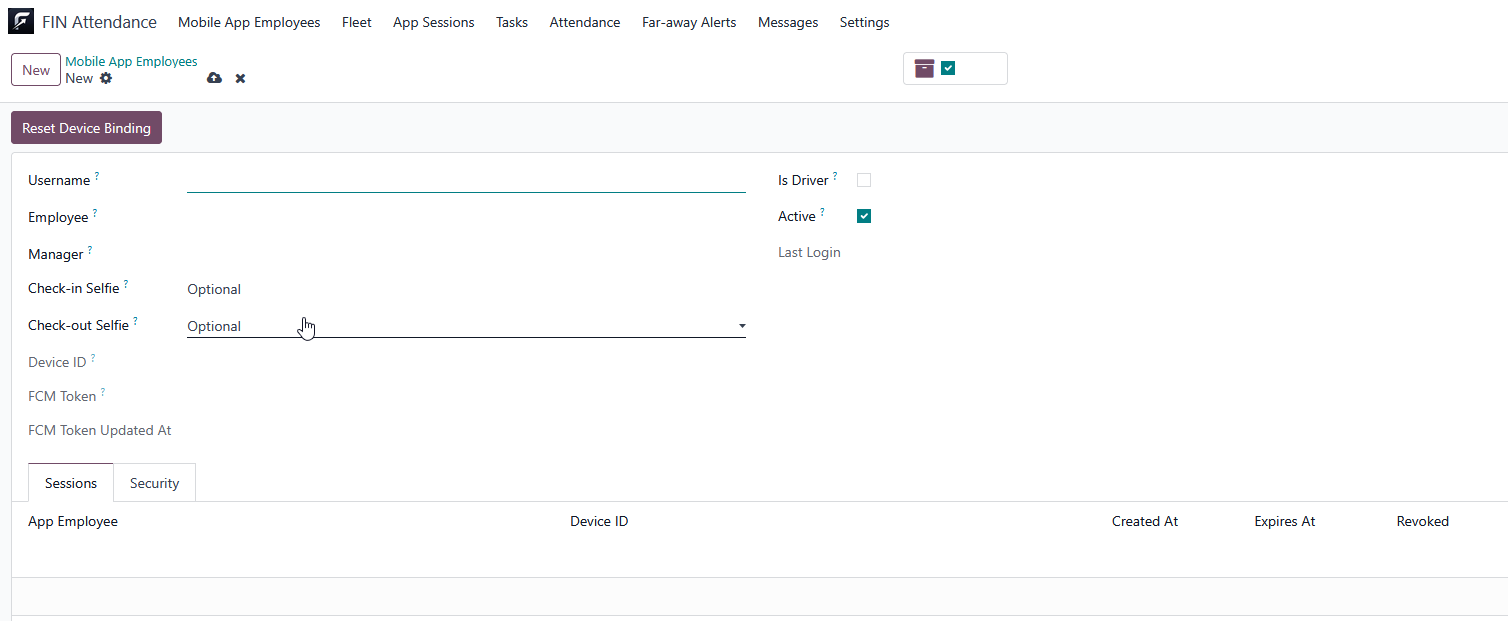Click the FIN Attendance app logo icon
The height and width of the screenshot is (621, 1508).
coord(20,22)
